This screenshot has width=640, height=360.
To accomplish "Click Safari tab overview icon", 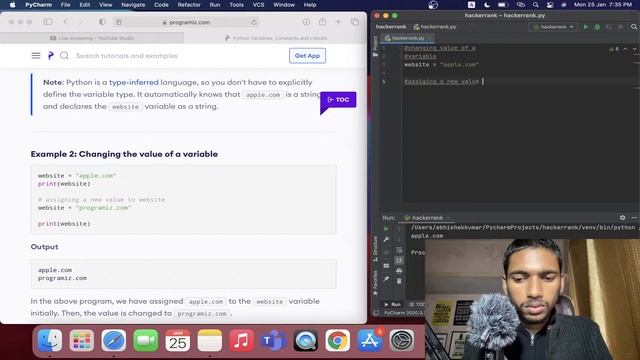I will click(355, 22).
